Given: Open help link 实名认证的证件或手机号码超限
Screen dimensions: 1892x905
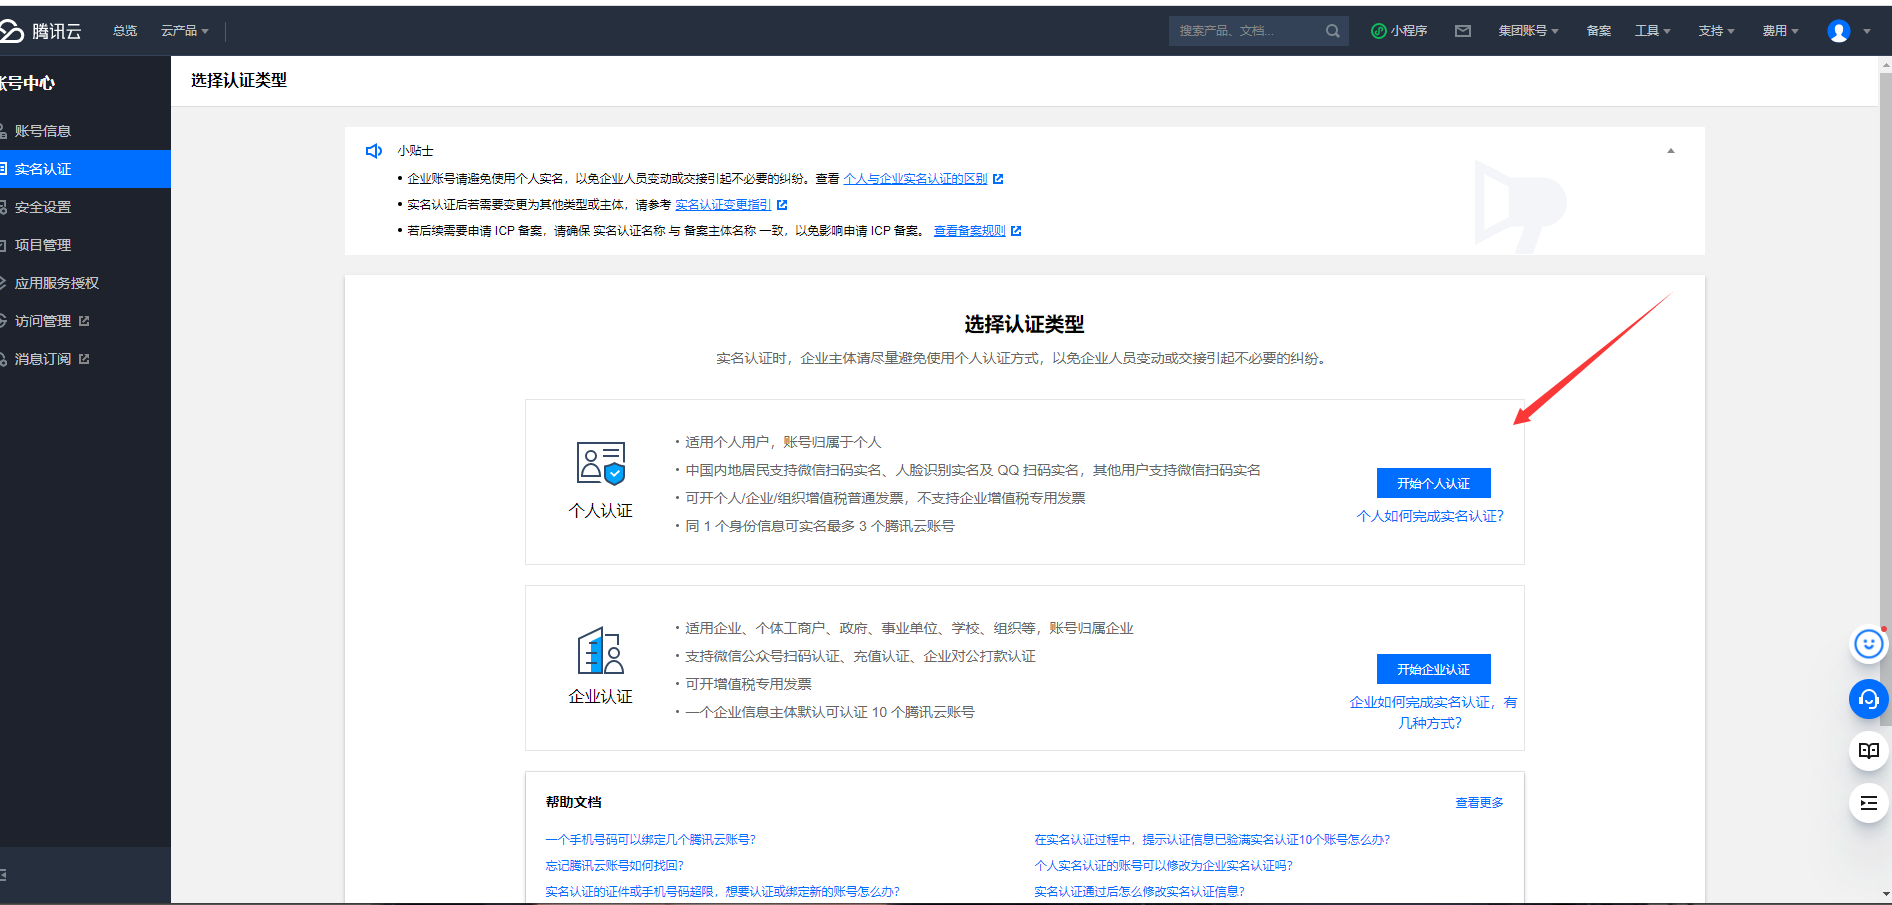Looking at the screenshot, I should pyautogui.click(x=723, y=892).
